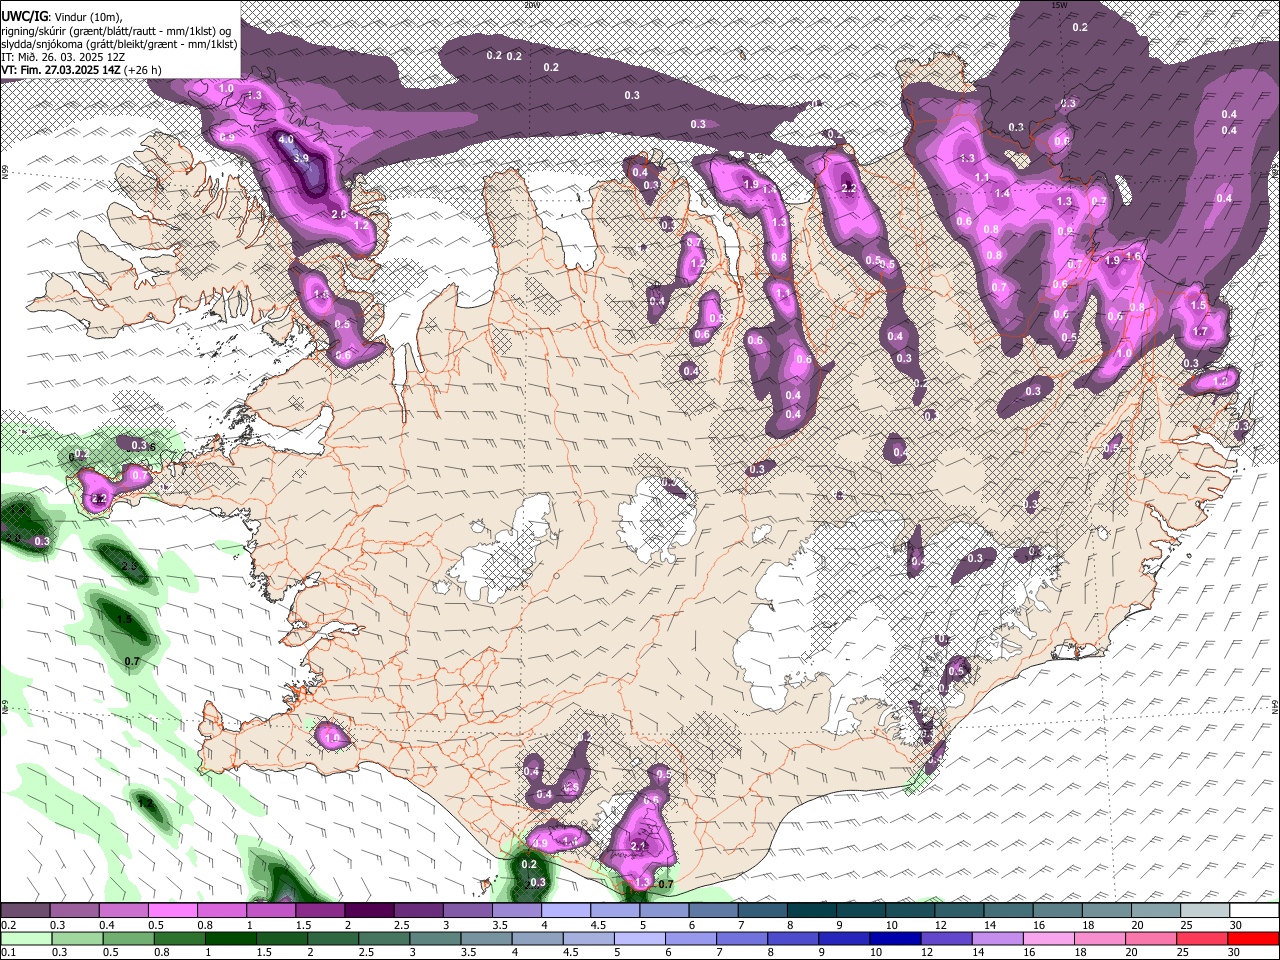Viewport: 1280px width, 960px height.
Task: Click the "4.0" snowfall value on the map
Action: (286, 140)
